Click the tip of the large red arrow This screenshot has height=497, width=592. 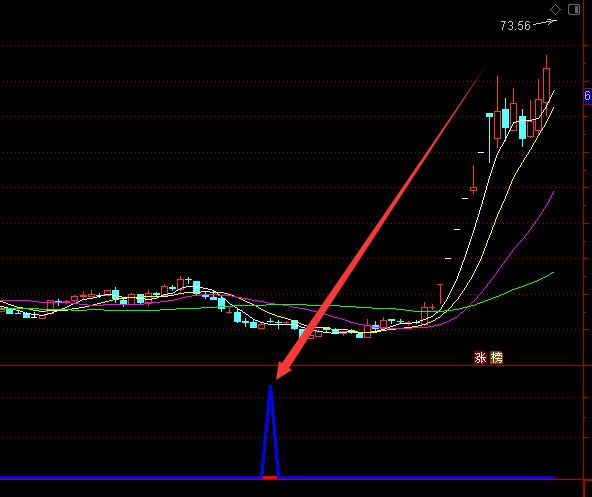click(278, 377)
